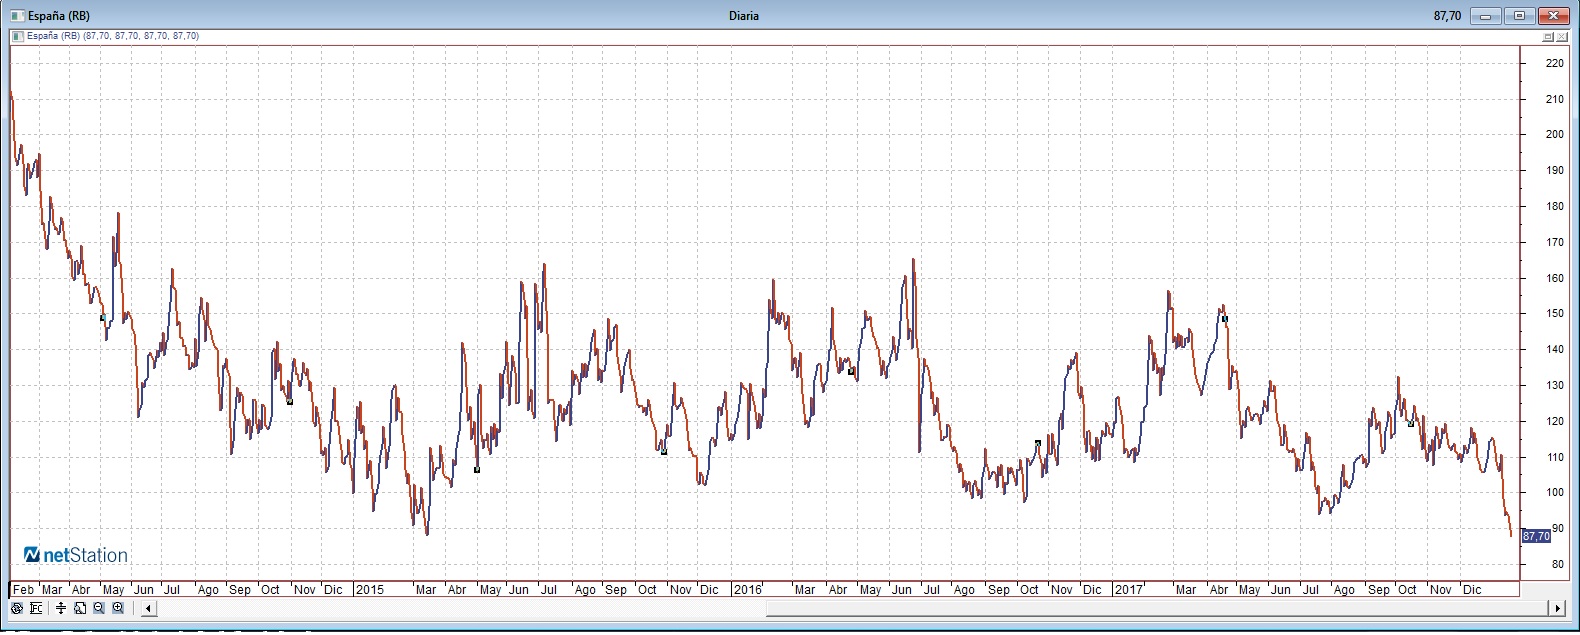This screenshot has width=1580, height=635.
Task: Zoom in using the plus magnifier
Action: tap(118, 608)
